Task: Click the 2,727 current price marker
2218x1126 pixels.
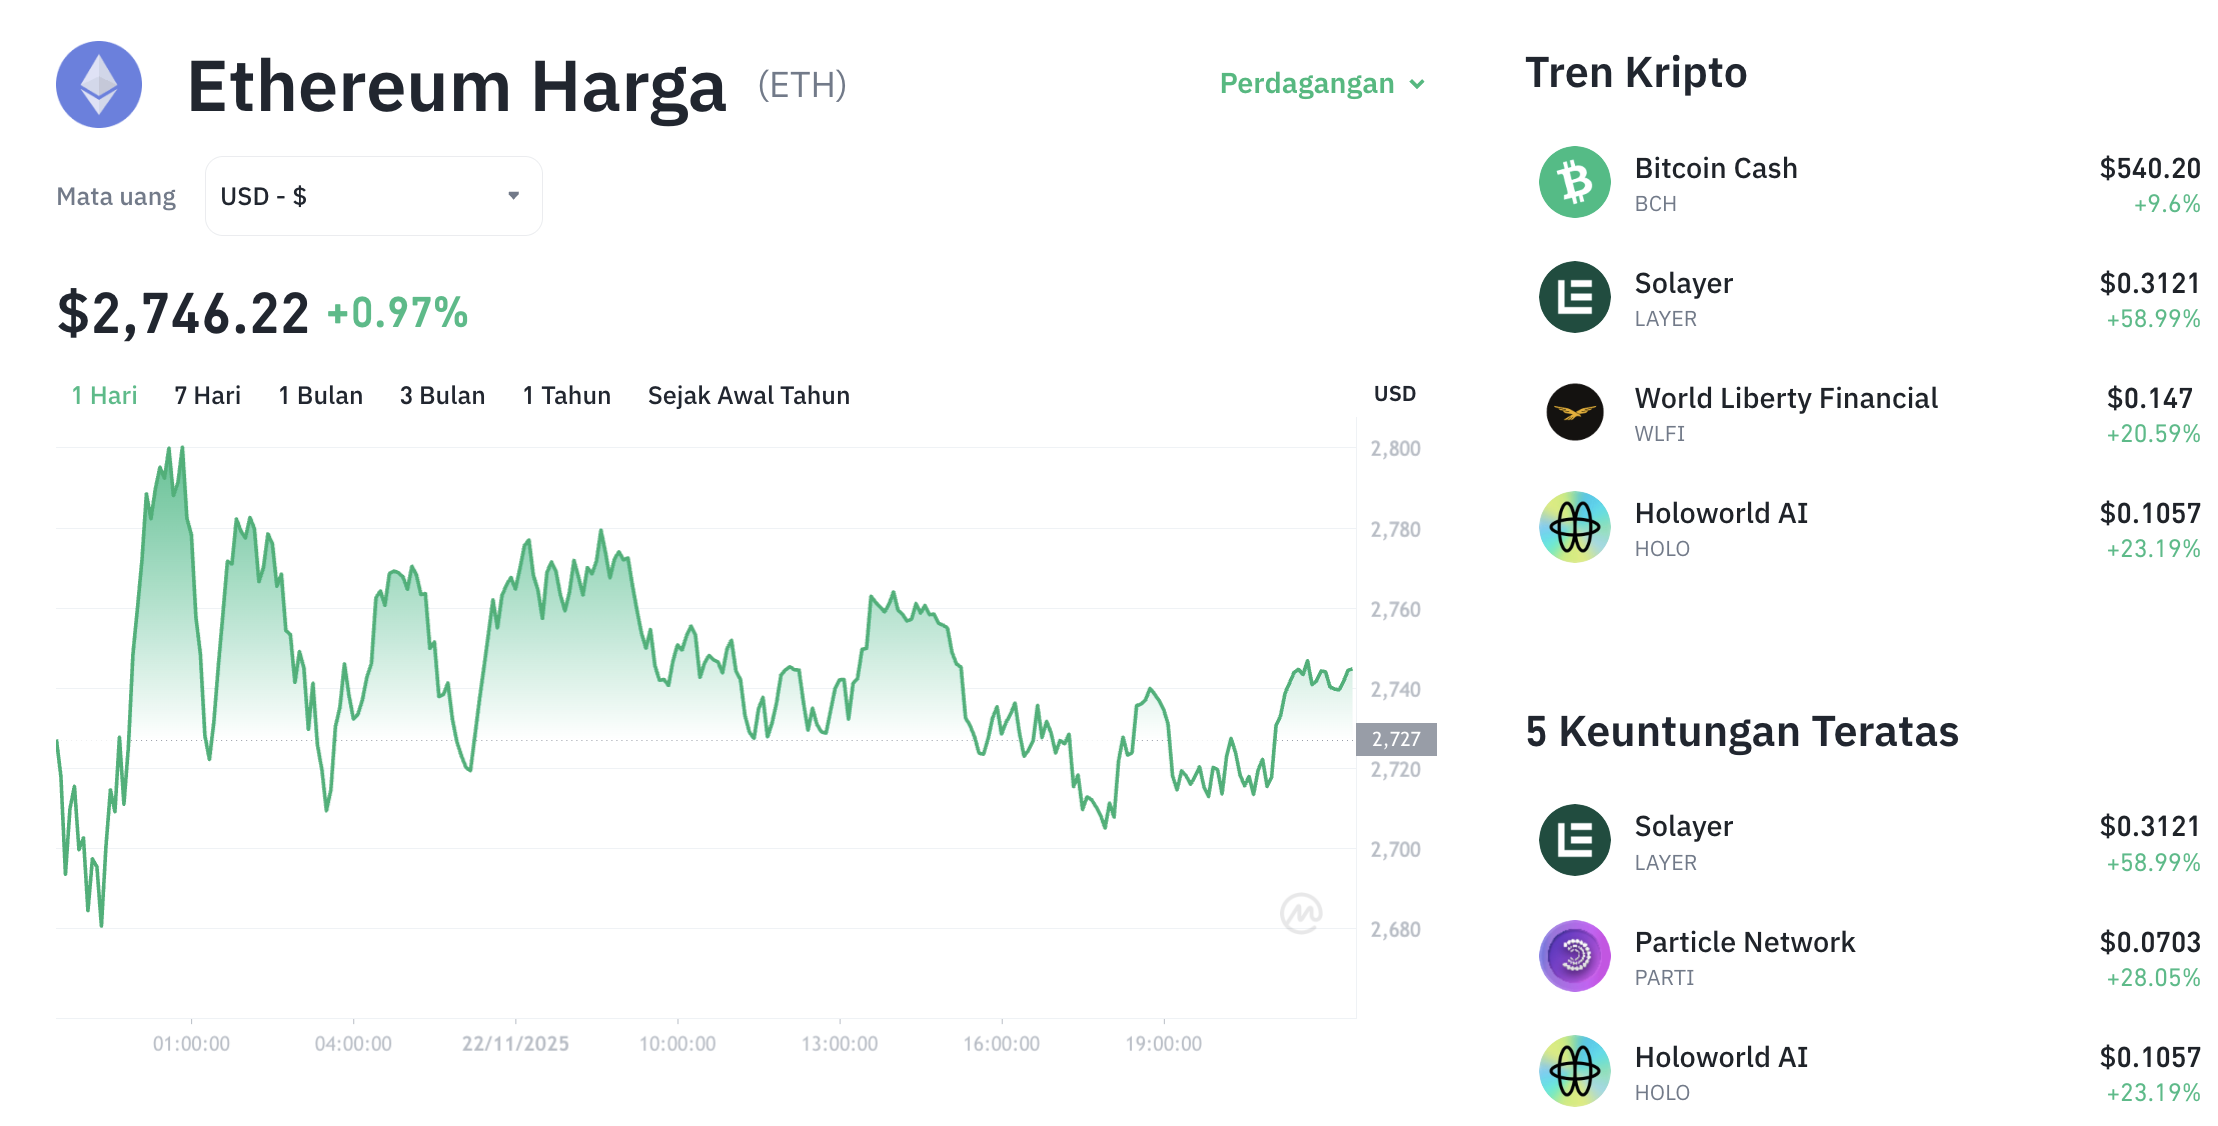Action: pyautogui.click(x=1396, y=738)
